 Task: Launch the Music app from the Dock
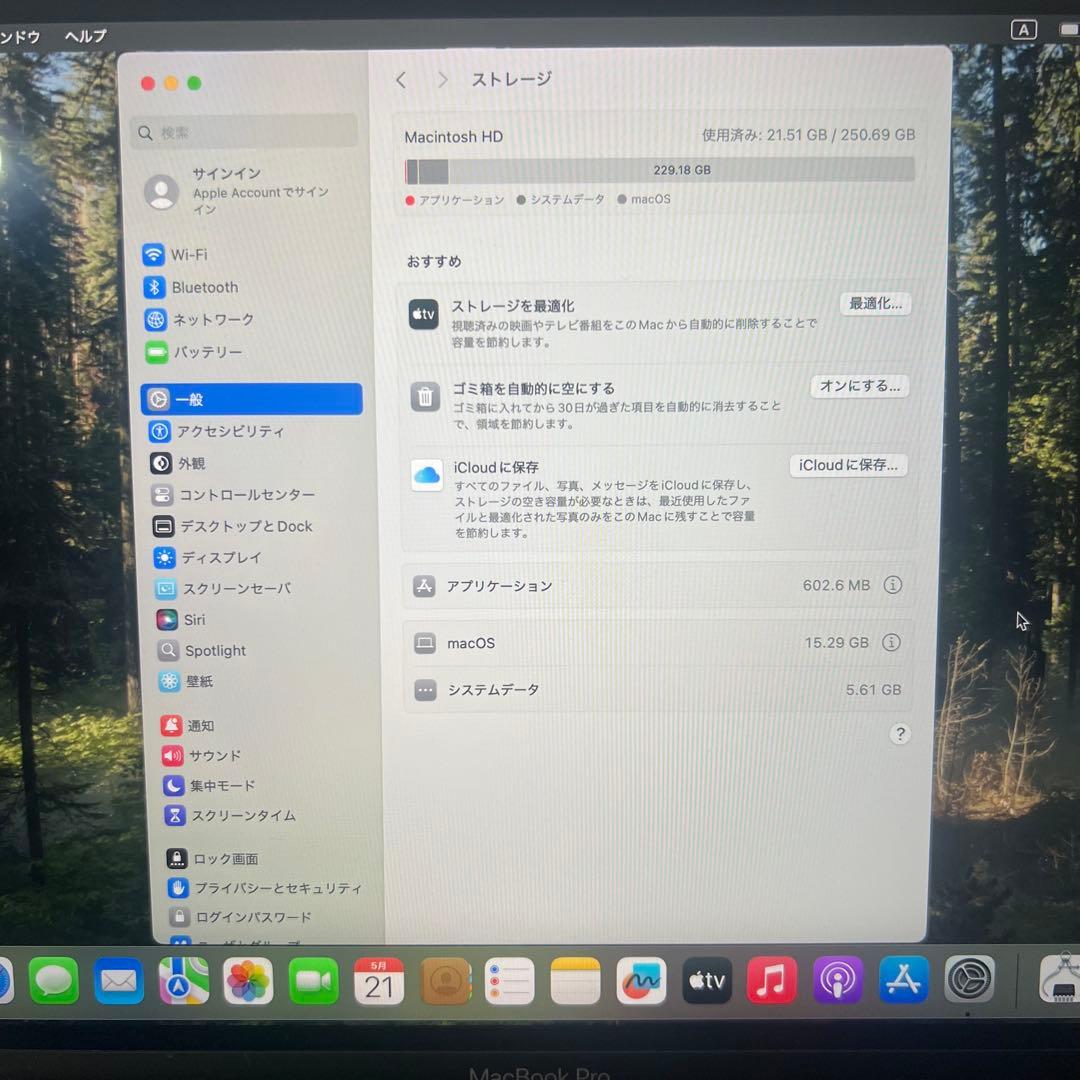click(771, 981)
